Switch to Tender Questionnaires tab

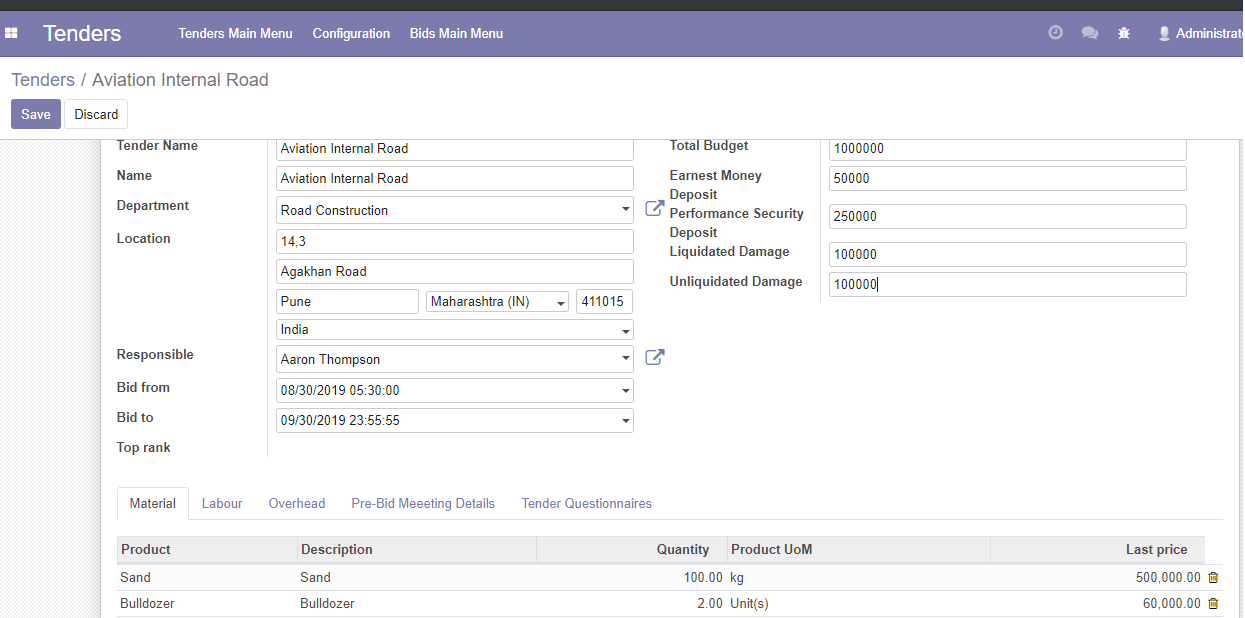tap(586, 503)
